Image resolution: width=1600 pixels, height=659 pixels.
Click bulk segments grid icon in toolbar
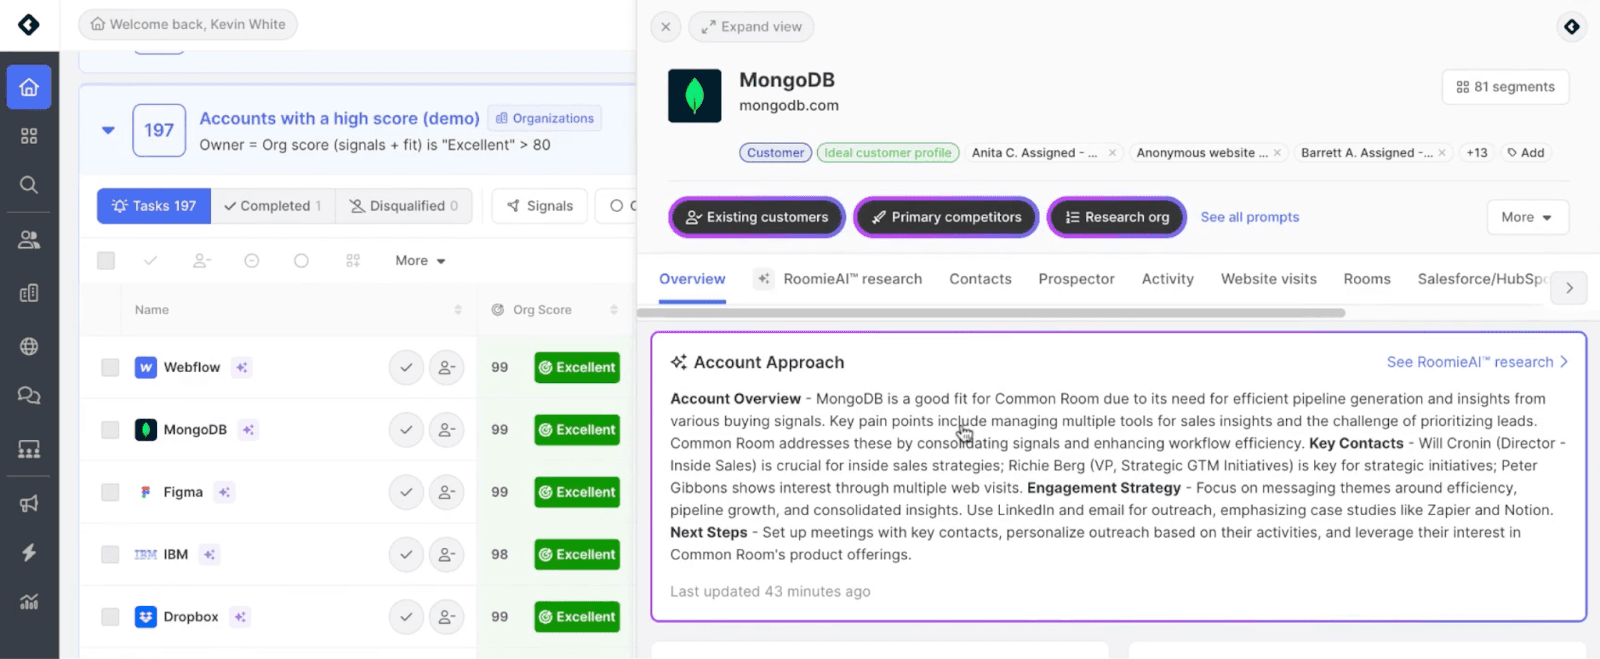(x=353, y=261)
